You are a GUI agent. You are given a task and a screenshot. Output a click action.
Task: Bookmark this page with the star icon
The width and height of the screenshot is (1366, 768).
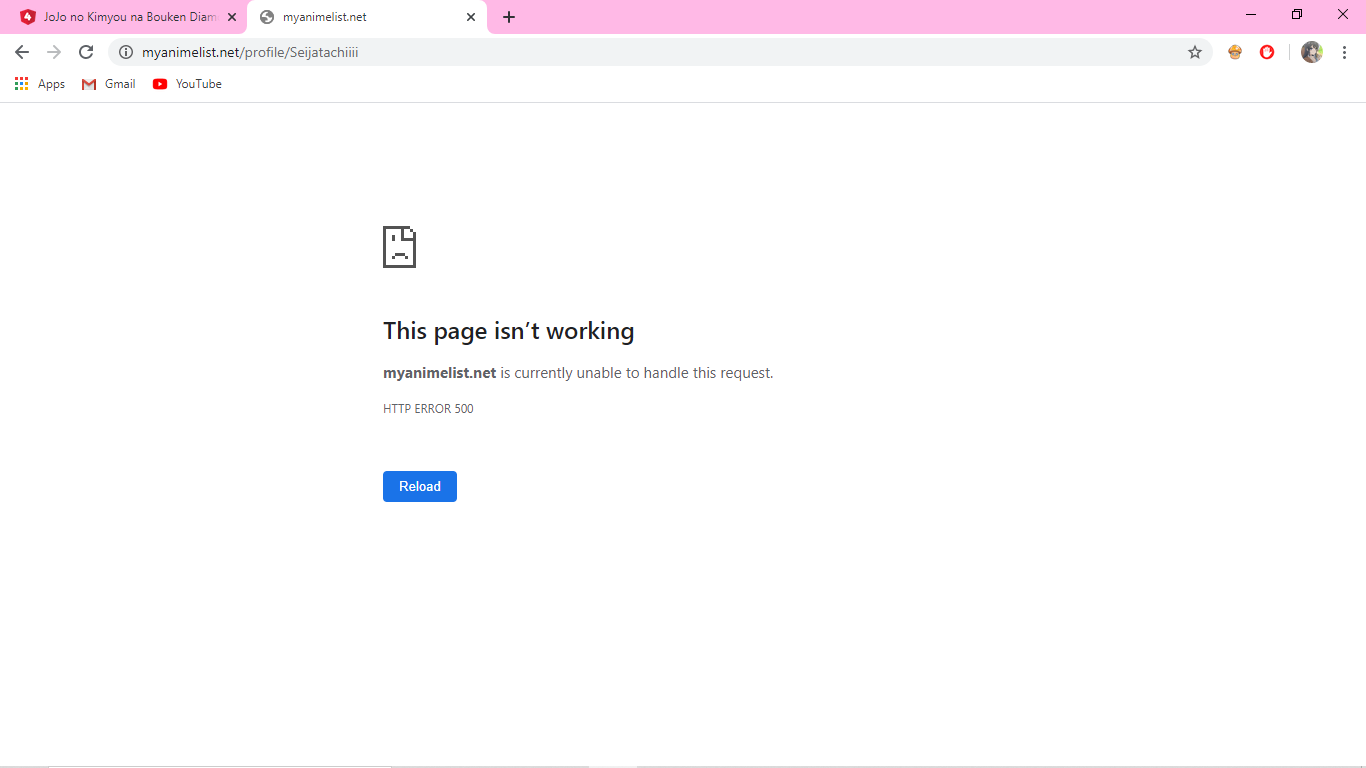[1195, 52]
